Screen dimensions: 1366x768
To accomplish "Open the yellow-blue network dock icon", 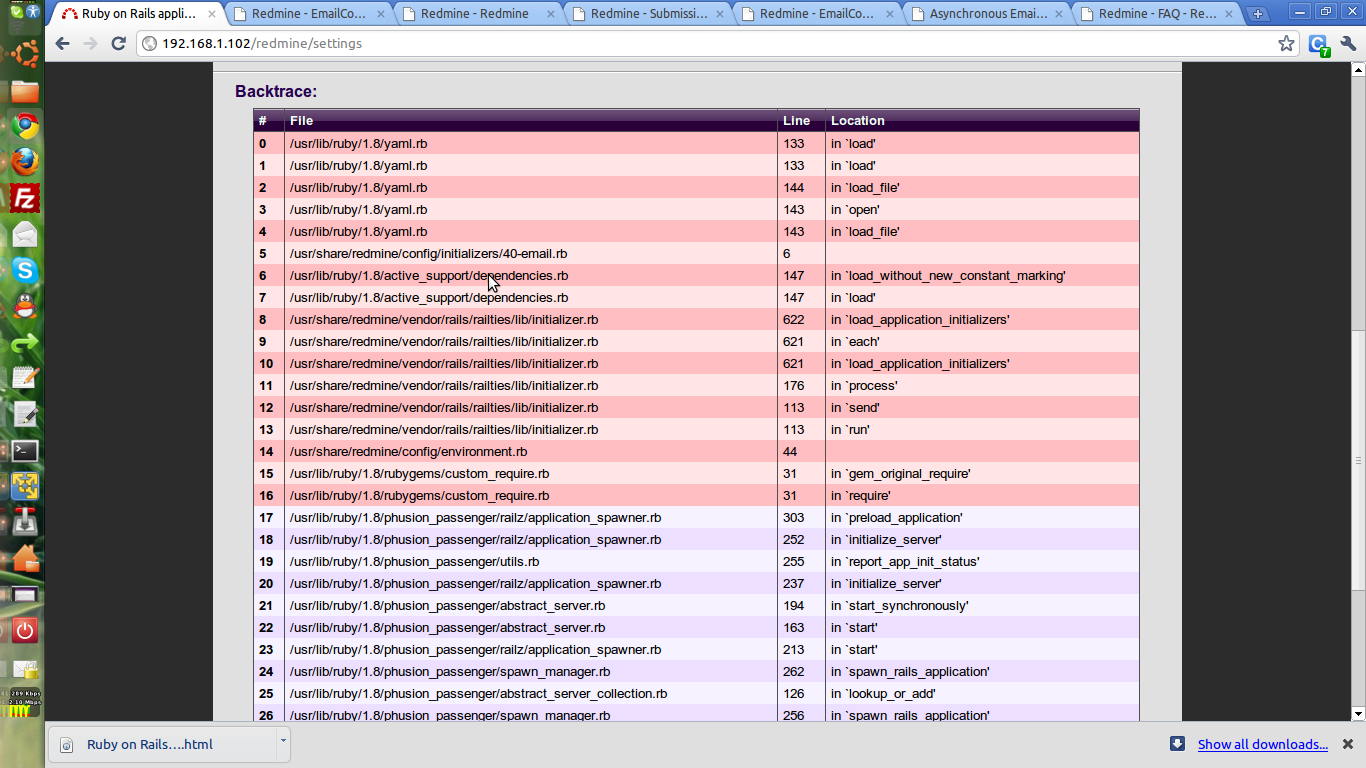I will click(x=25, y=487).
